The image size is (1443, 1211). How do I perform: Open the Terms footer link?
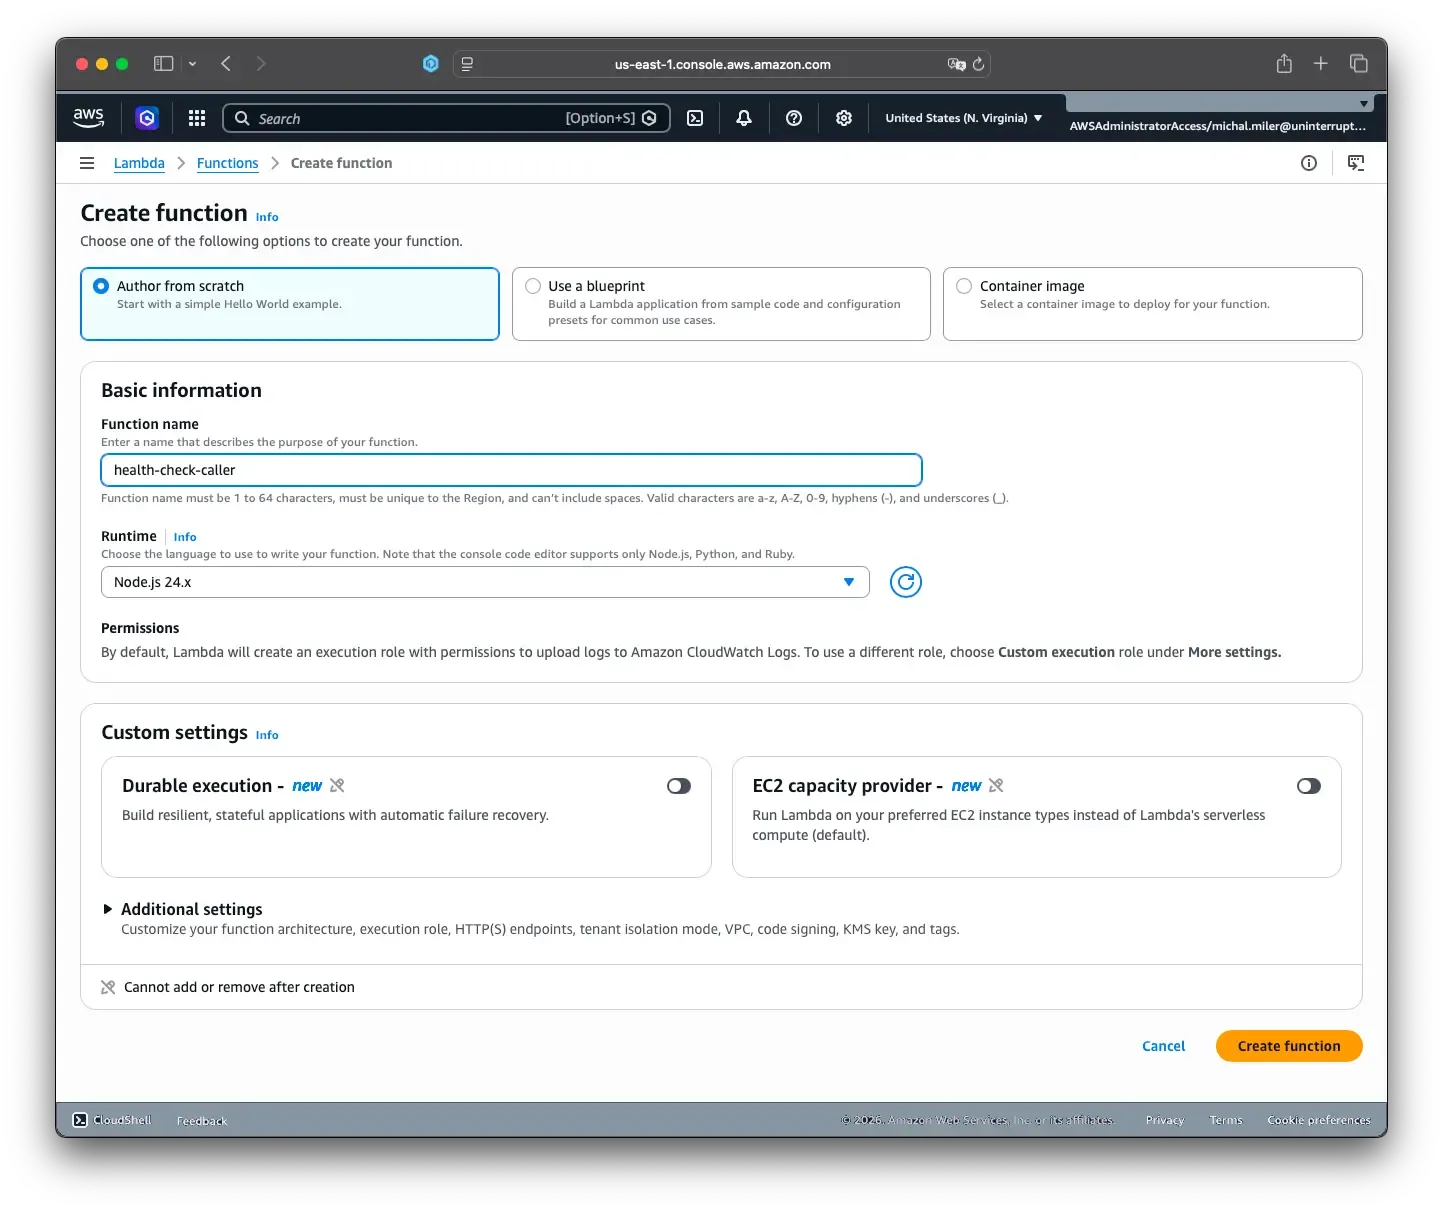[1226, 1120]
